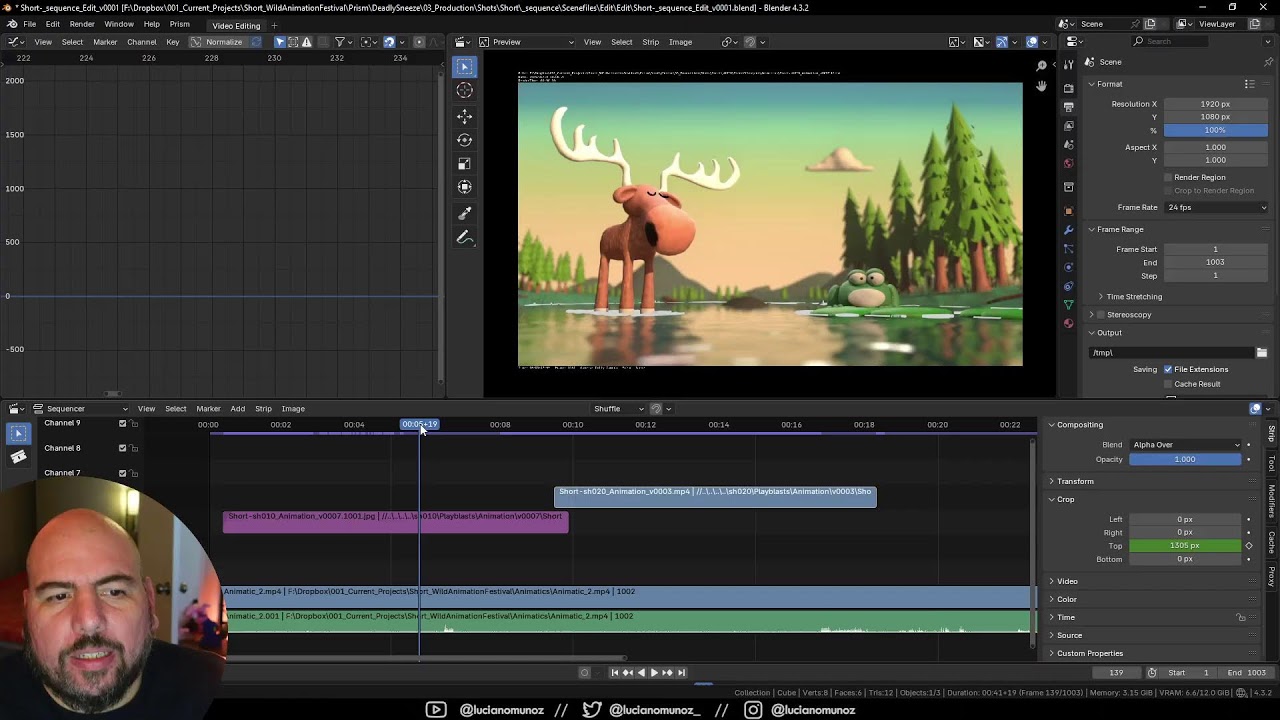Screen dimensions: 1280x720
Task: Toggle the Channel 8 lock icon
Action: [x=135, y=448]
